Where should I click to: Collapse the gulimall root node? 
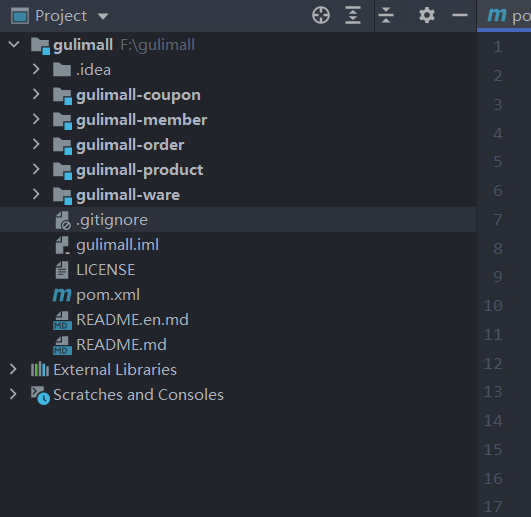click(14, 44)
